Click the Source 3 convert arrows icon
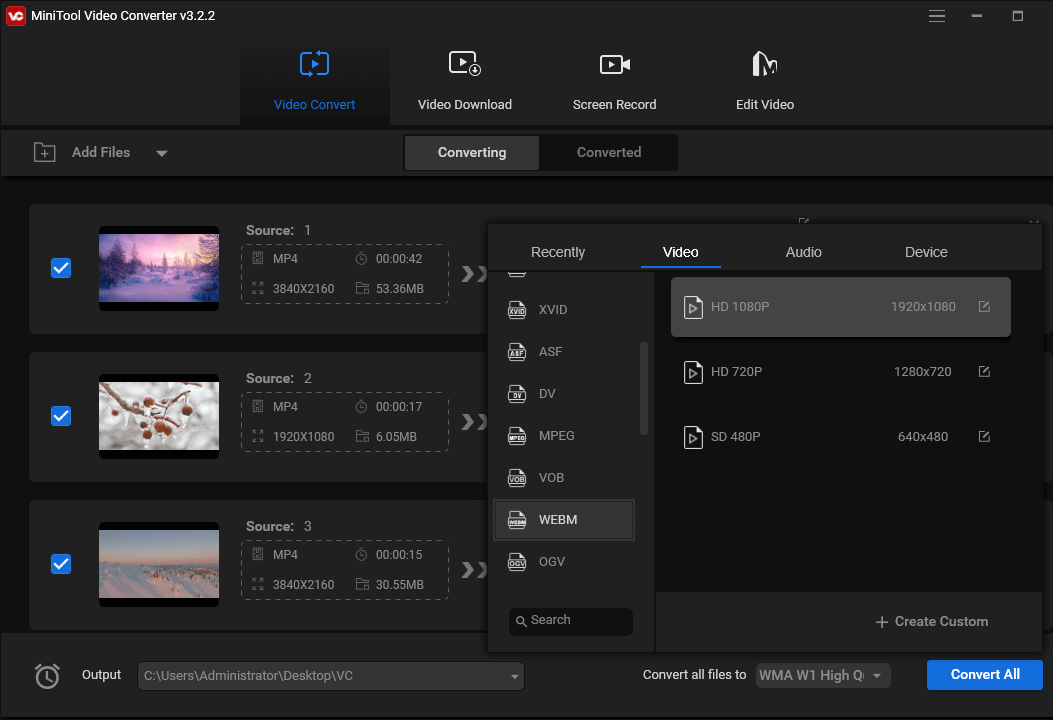Screen dimensions: 1053x720 coord(474,570)
